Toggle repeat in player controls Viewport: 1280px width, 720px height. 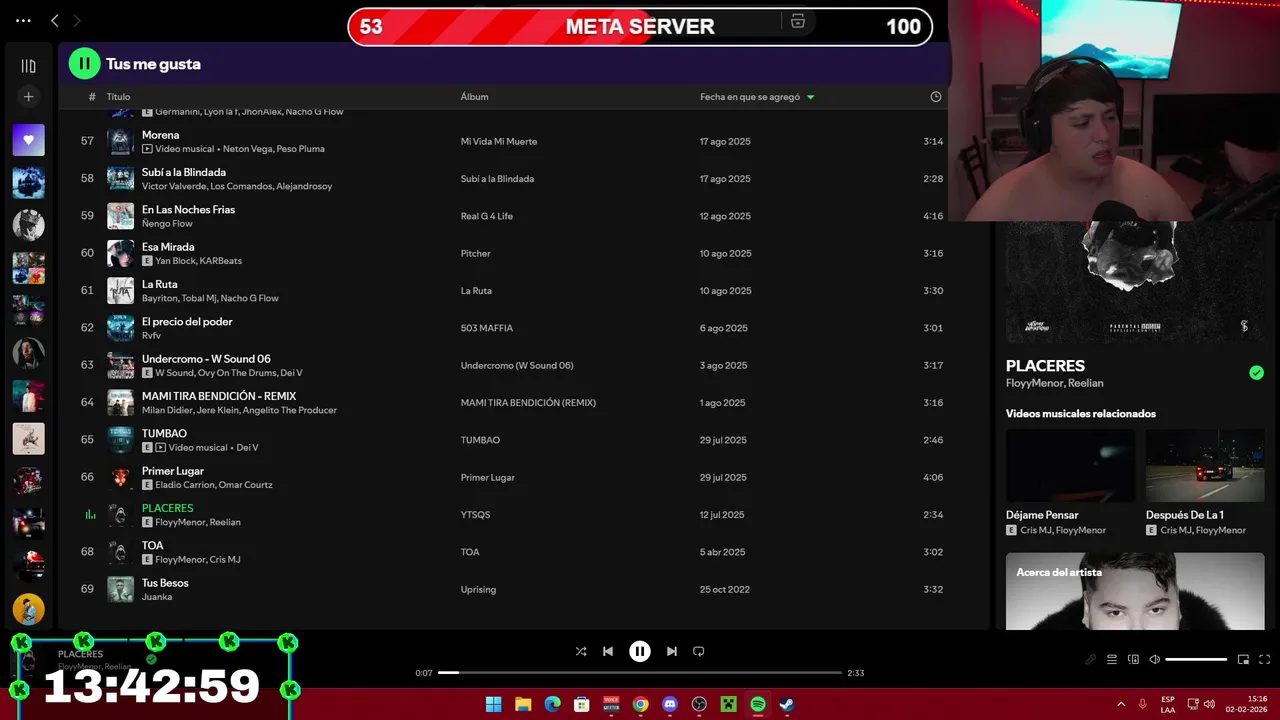point(699,651)
